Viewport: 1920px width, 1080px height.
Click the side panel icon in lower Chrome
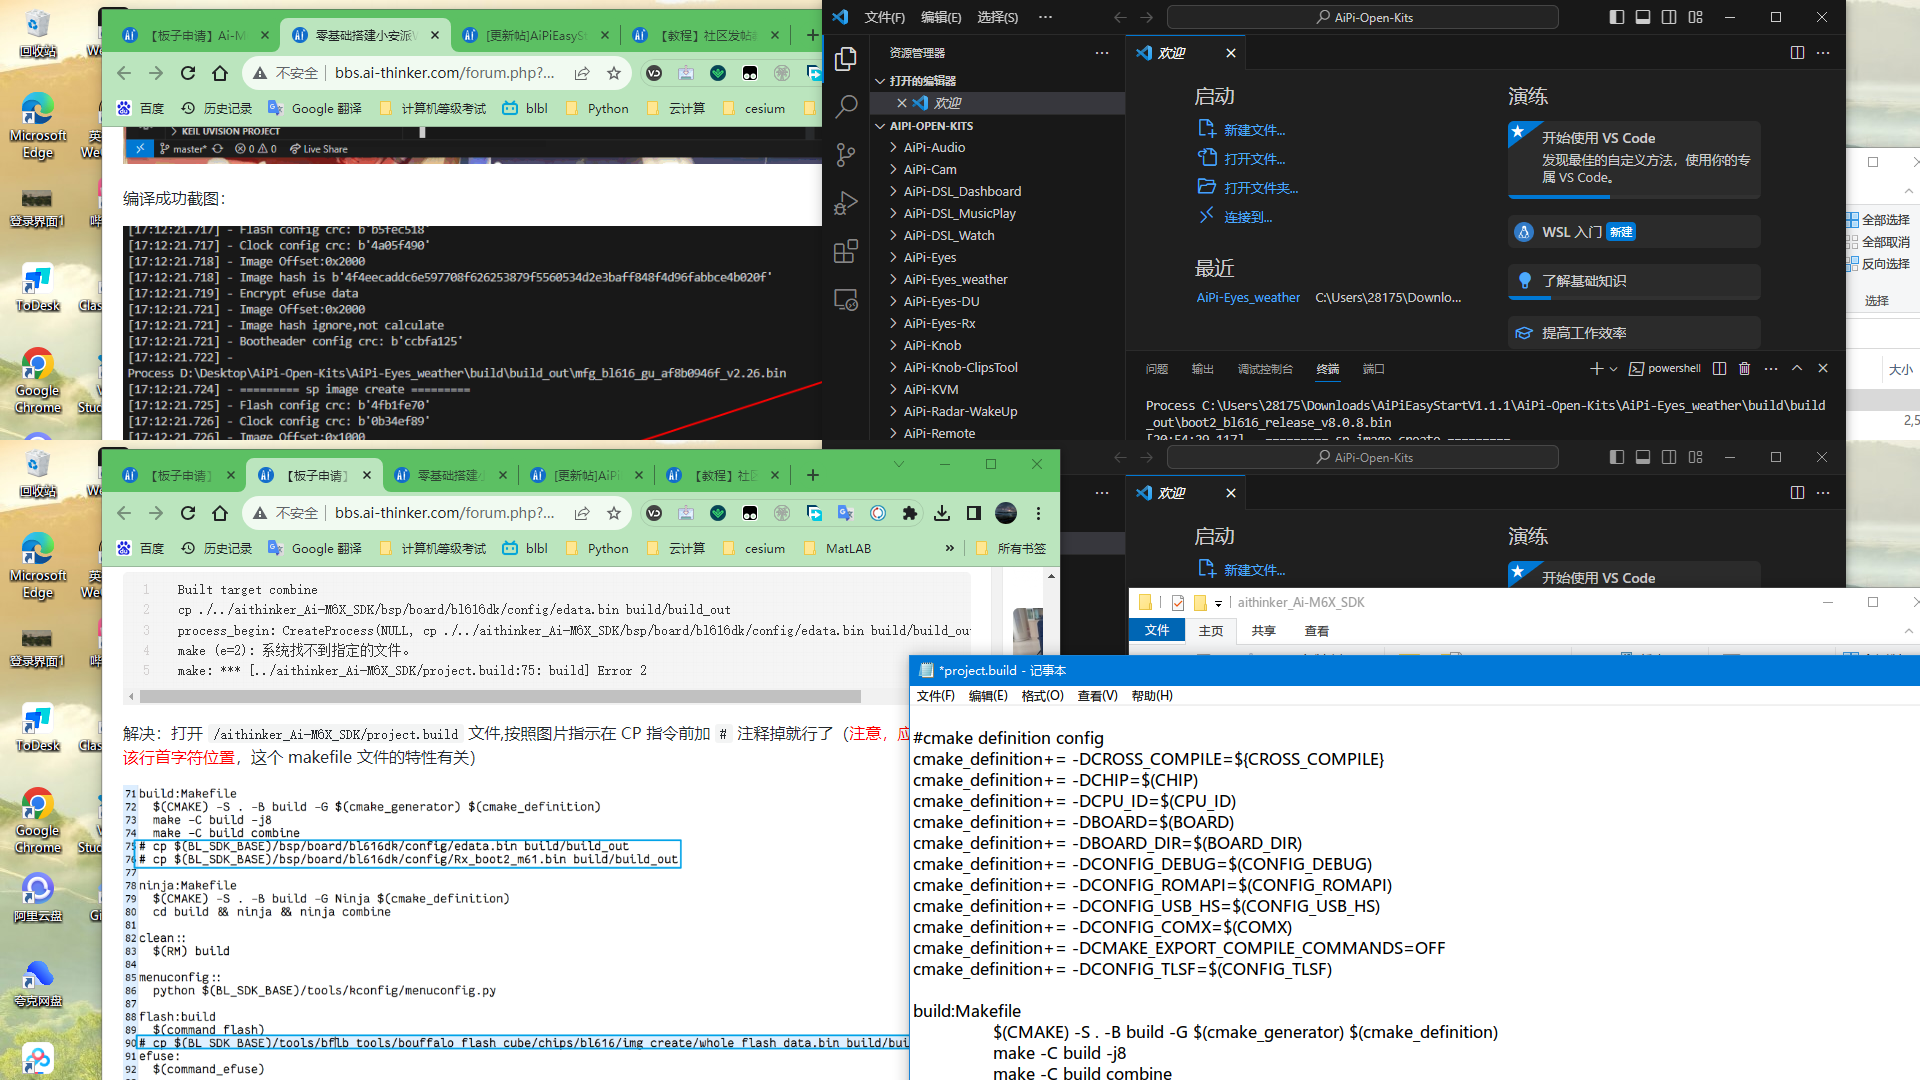[974, 513]
